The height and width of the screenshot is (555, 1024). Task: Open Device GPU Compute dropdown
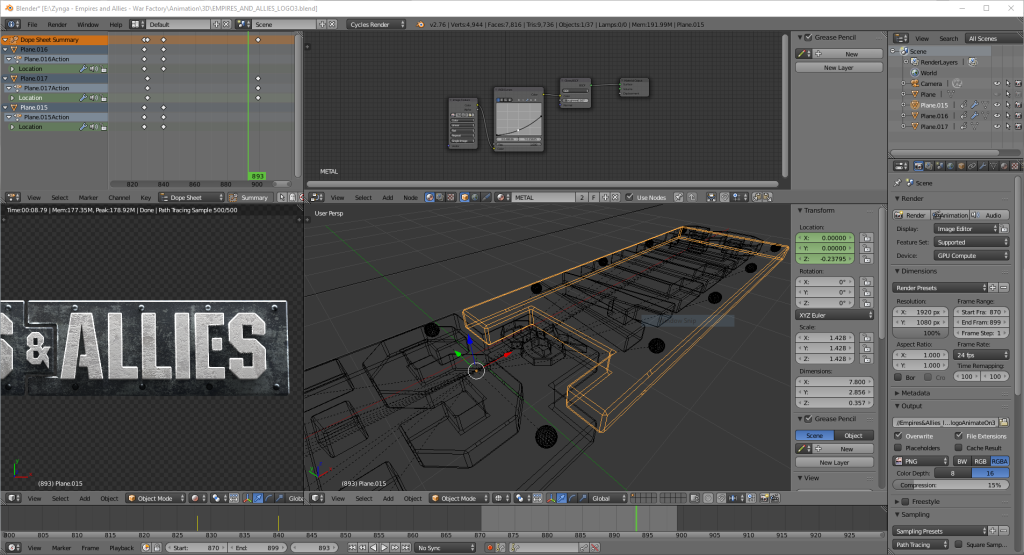tap(971, 255)
